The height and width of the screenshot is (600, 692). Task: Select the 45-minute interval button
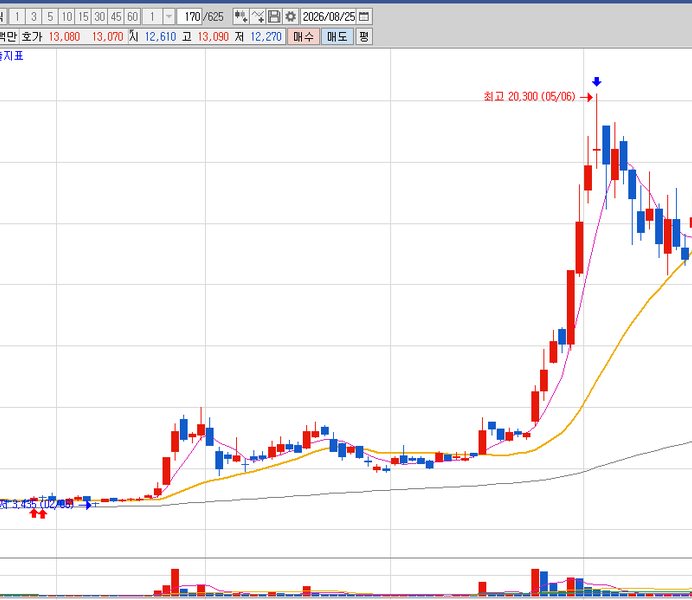click(116, 17)
